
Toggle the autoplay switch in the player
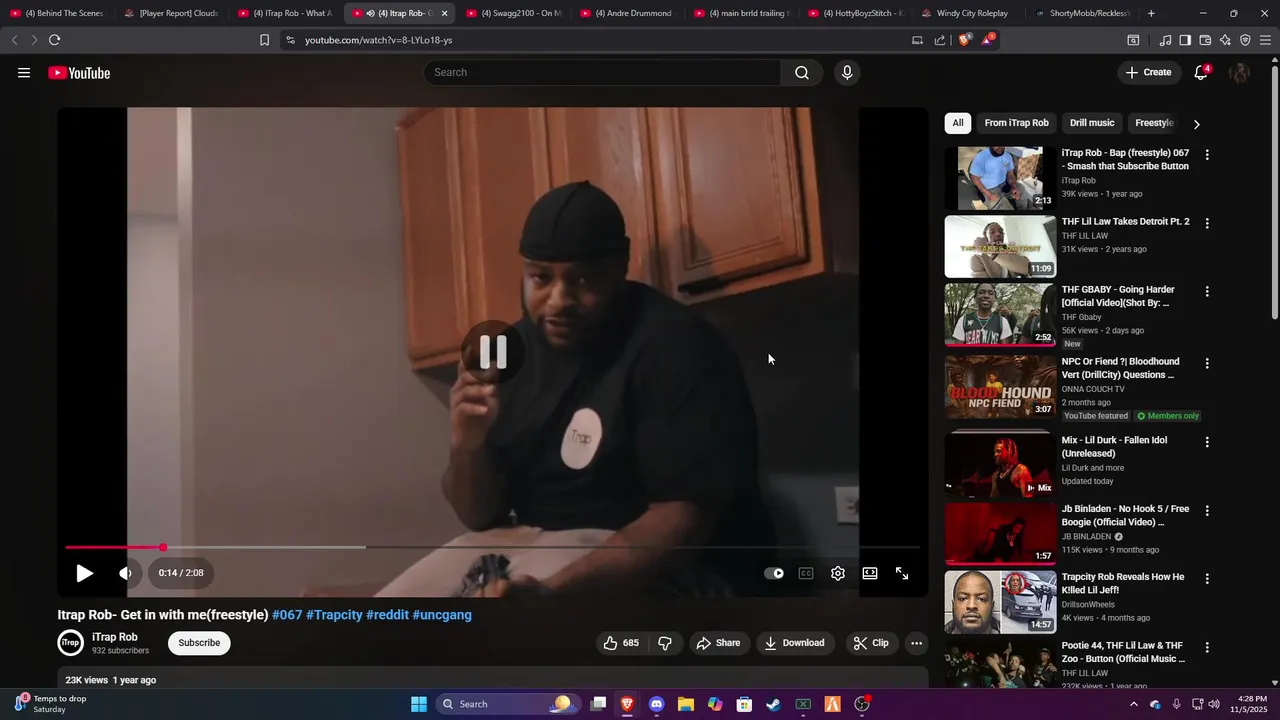coord(774,573)
